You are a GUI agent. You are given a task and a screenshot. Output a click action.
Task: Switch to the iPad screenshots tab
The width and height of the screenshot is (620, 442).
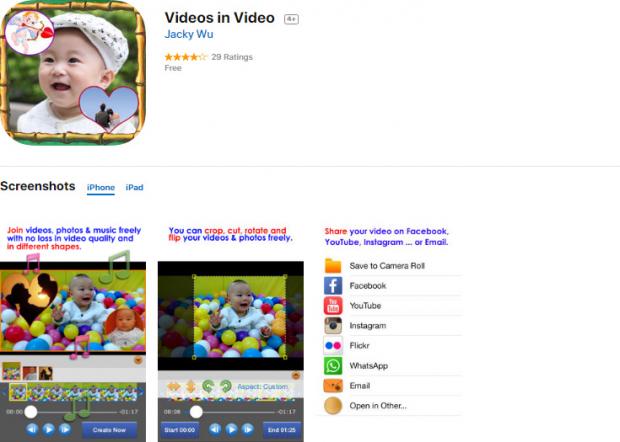[134, 188]
